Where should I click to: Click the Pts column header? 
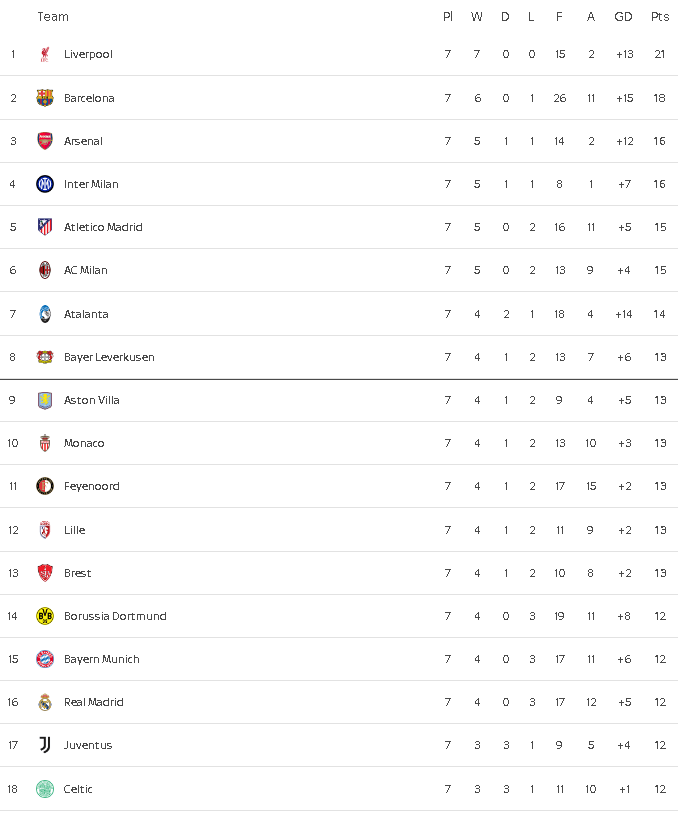click(659, 17)
